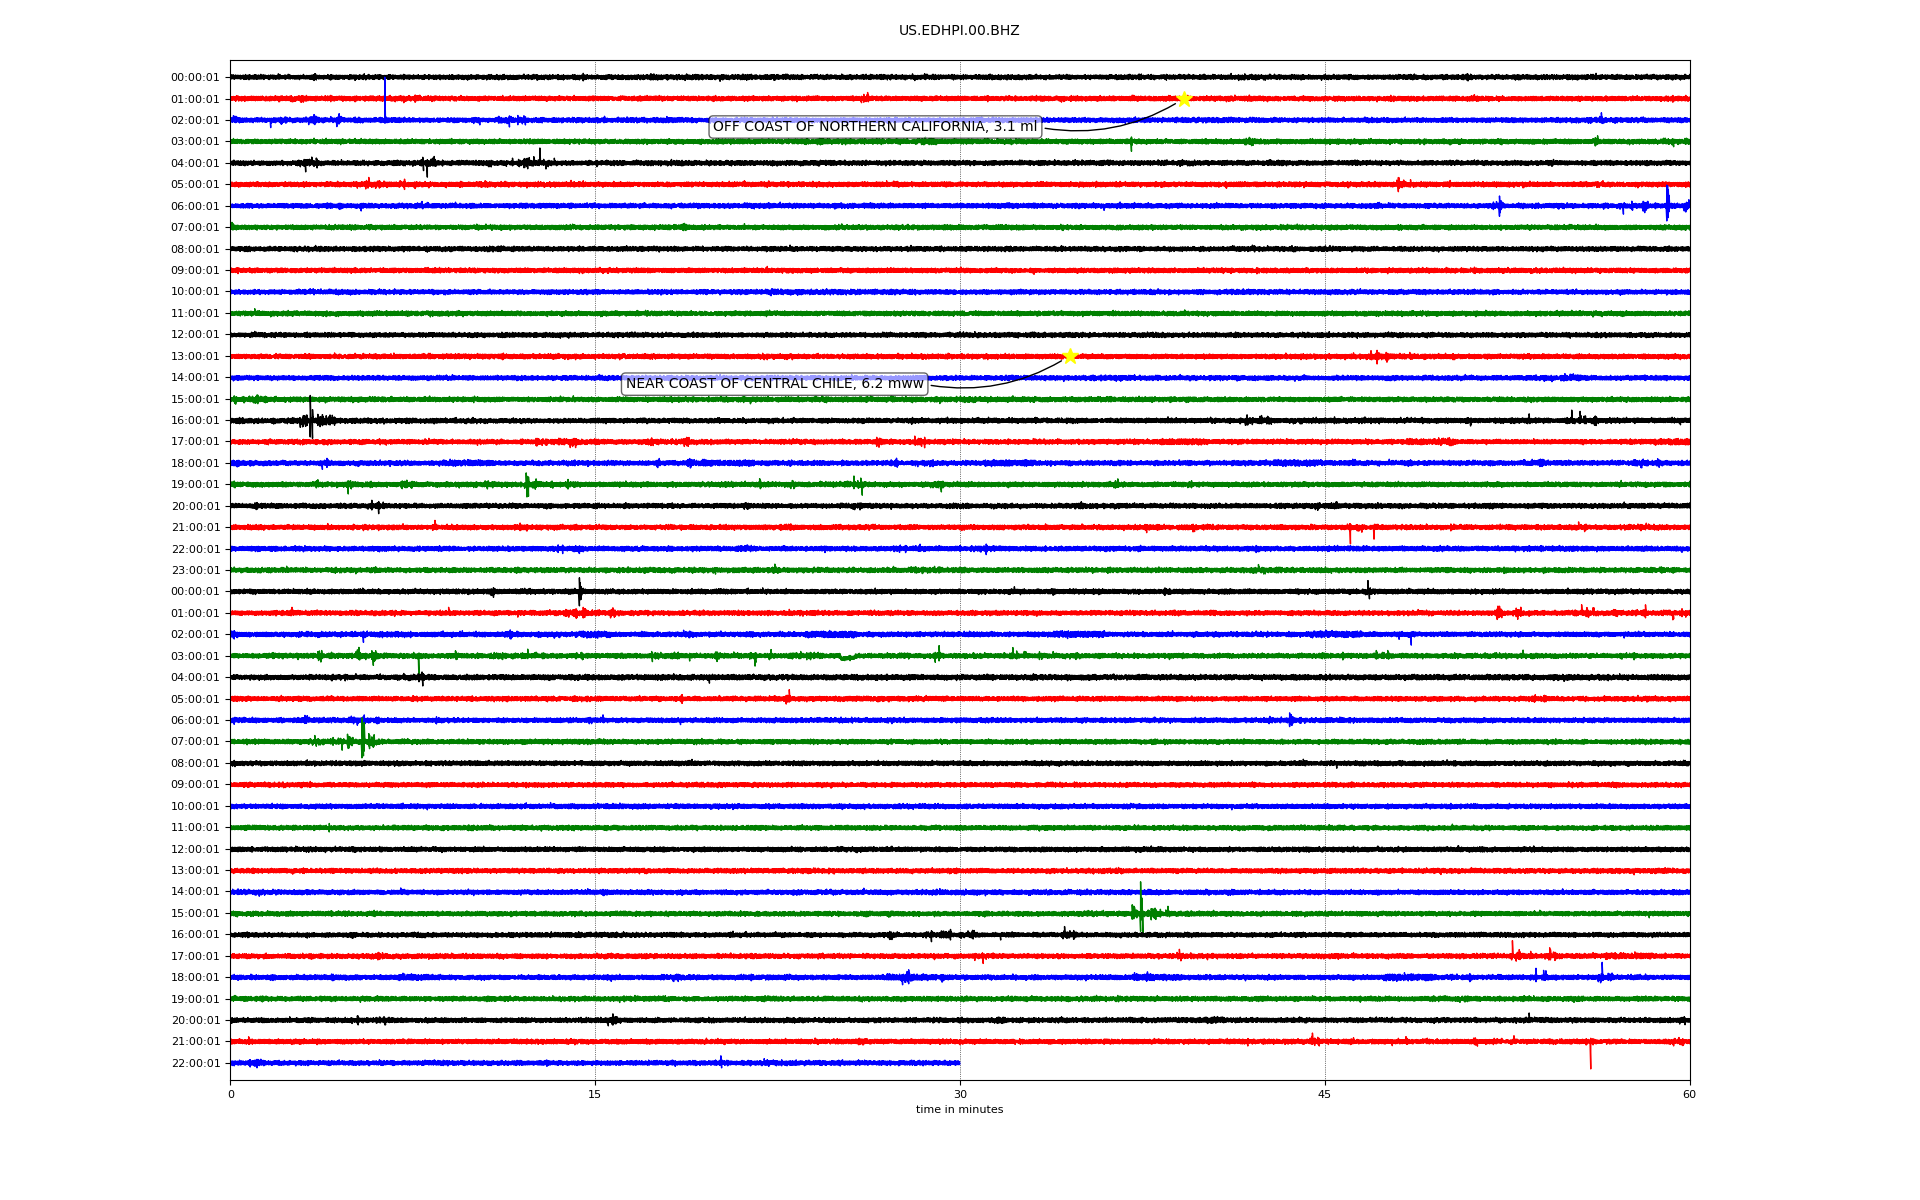This screenshot has height=1200, width=1920.
Task: Click the 60 tick label on x-axis
Action: coord(1689,1094)
